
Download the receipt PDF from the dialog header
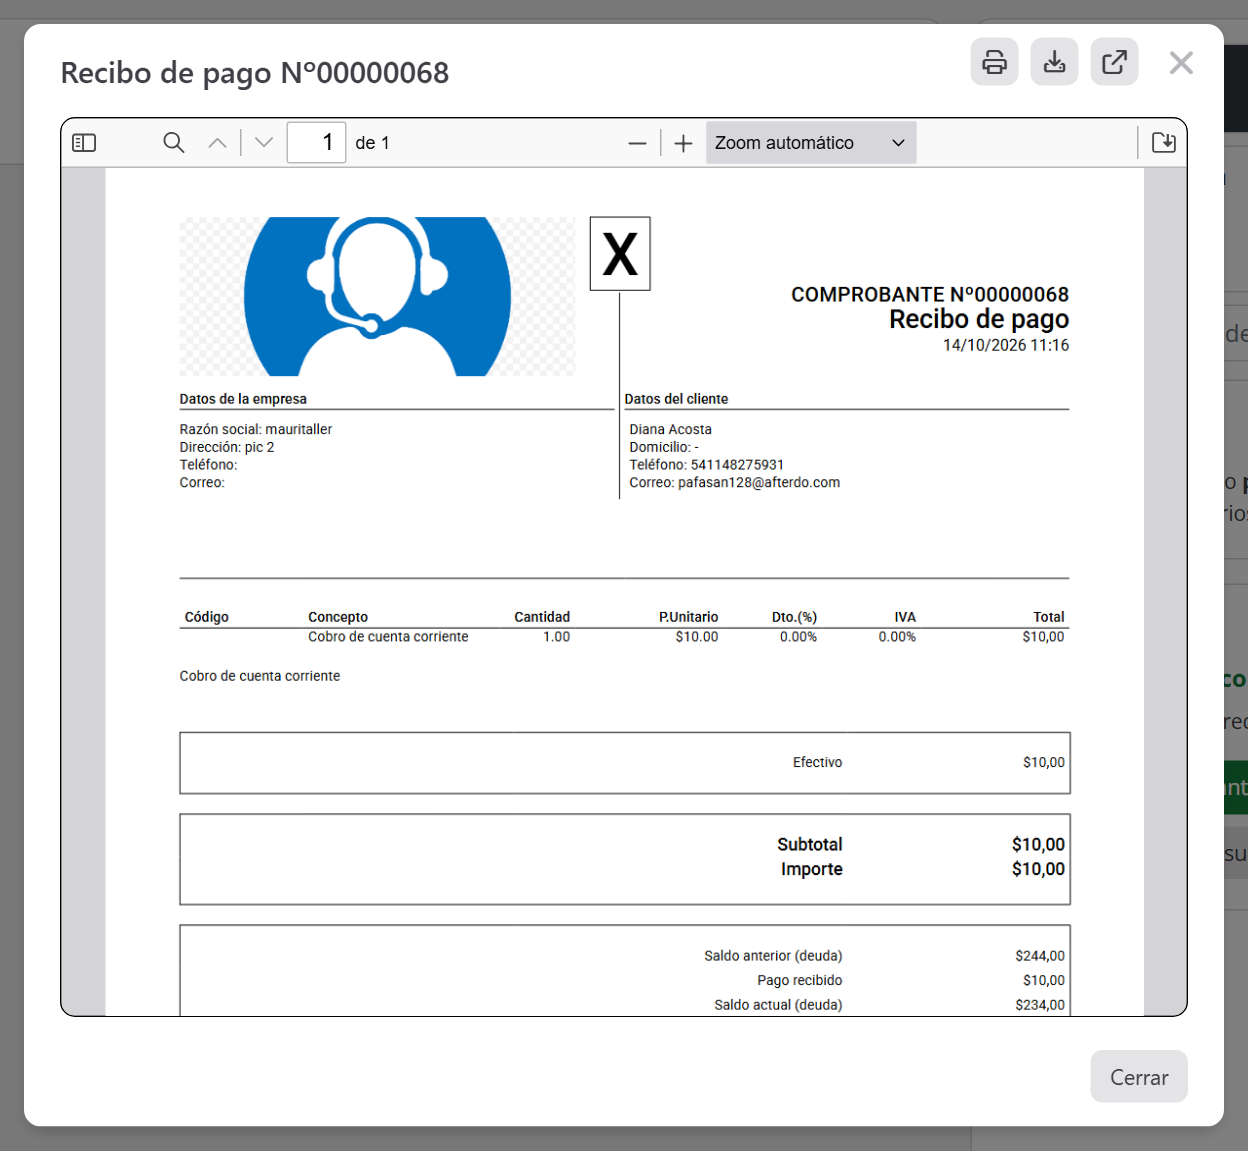[1054, 62]
